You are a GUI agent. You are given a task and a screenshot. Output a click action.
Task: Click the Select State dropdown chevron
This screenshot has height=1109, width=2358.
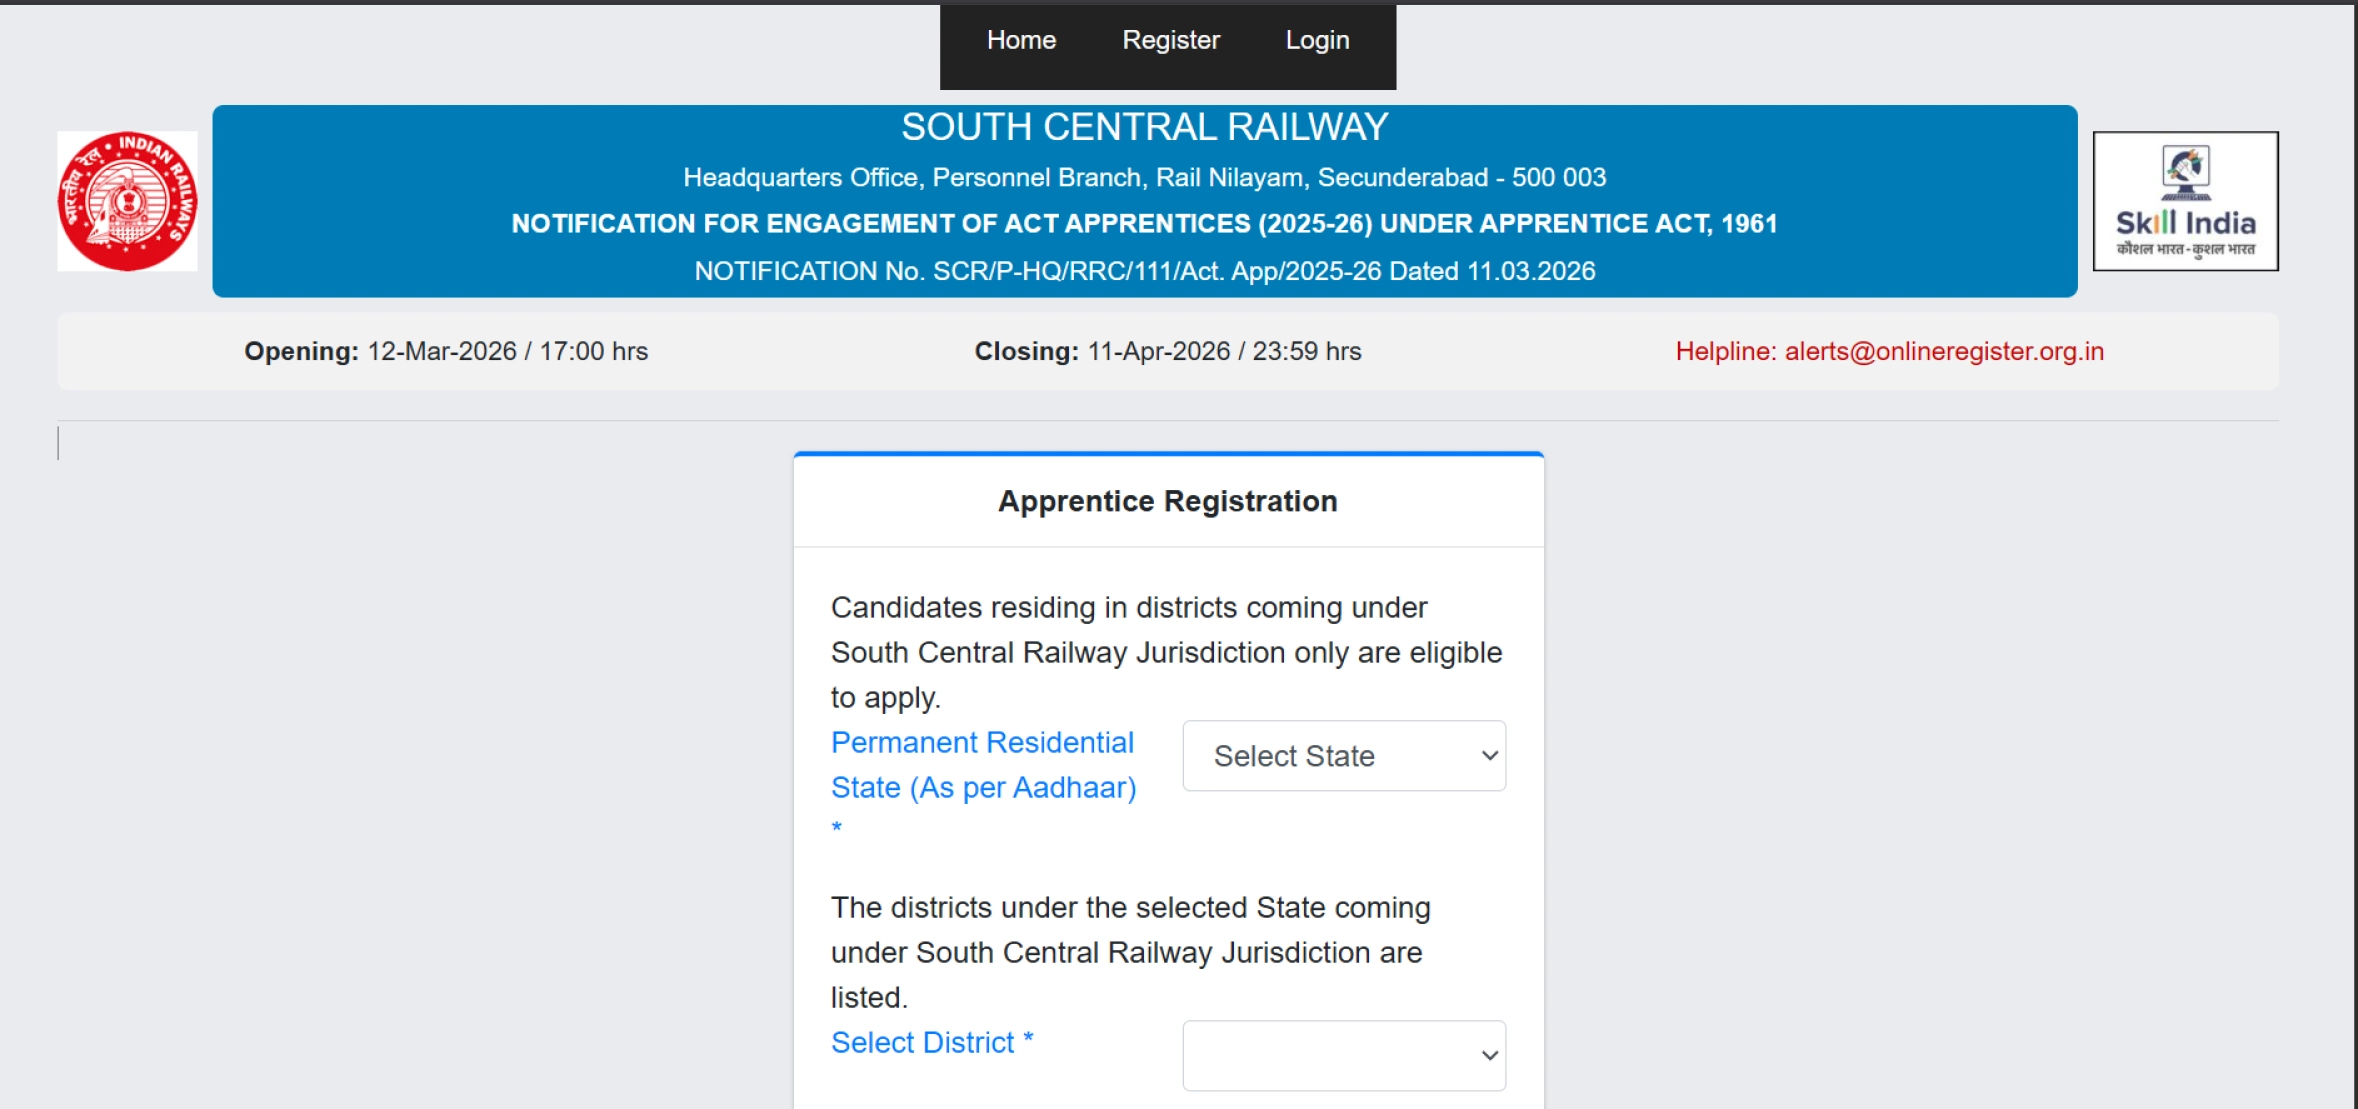point(1486,756)
